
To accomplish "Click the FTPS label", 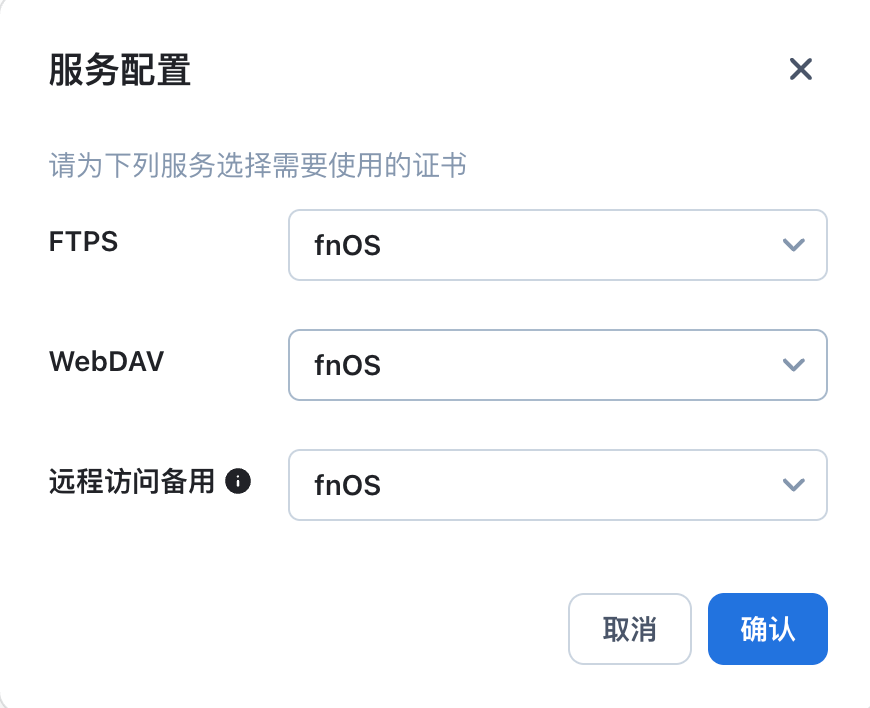I will (83, 242).
